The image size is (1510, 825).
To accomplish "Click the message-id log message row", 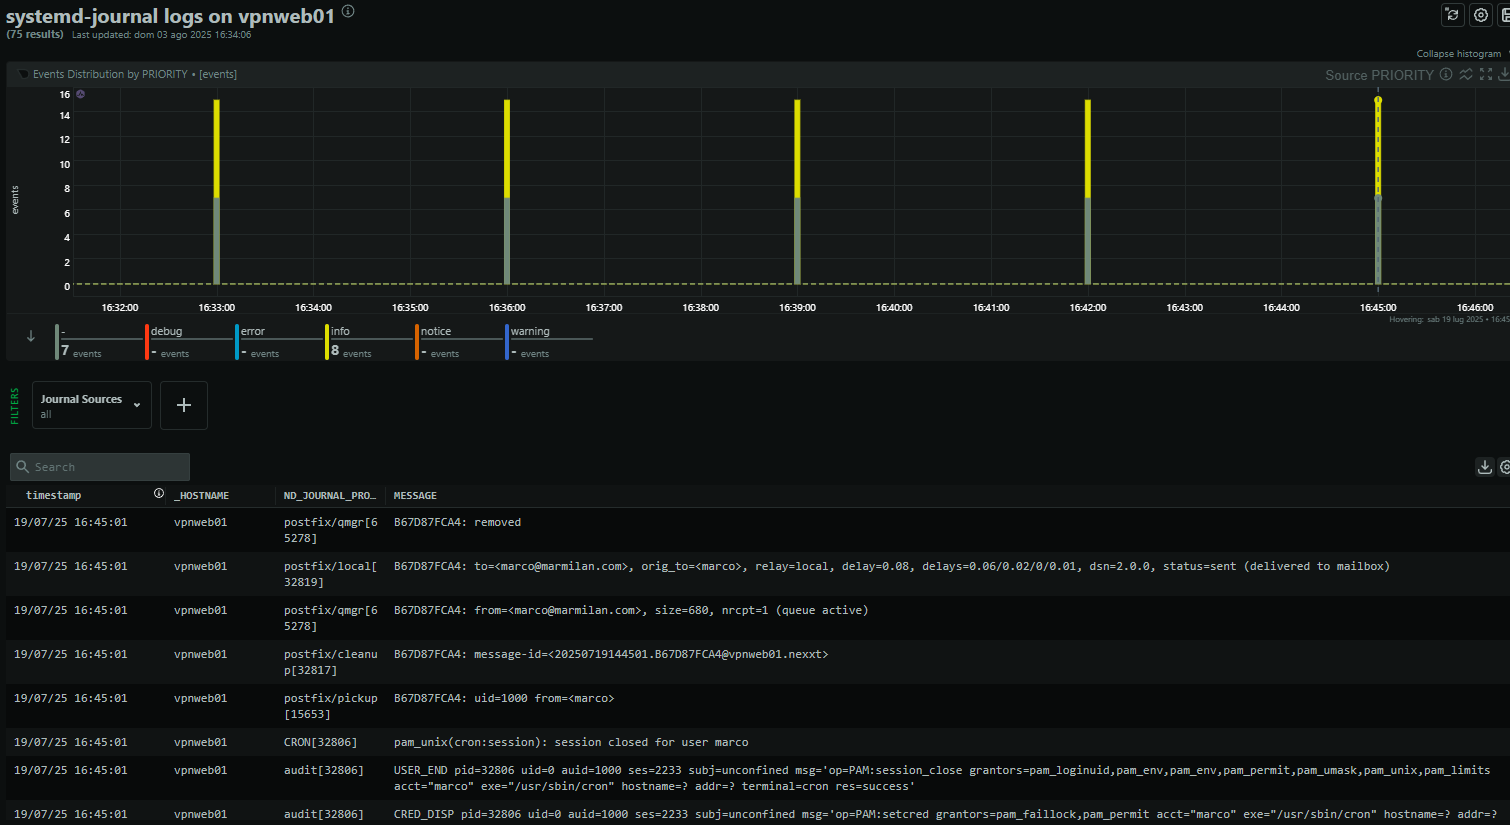I will pos(611,654).
